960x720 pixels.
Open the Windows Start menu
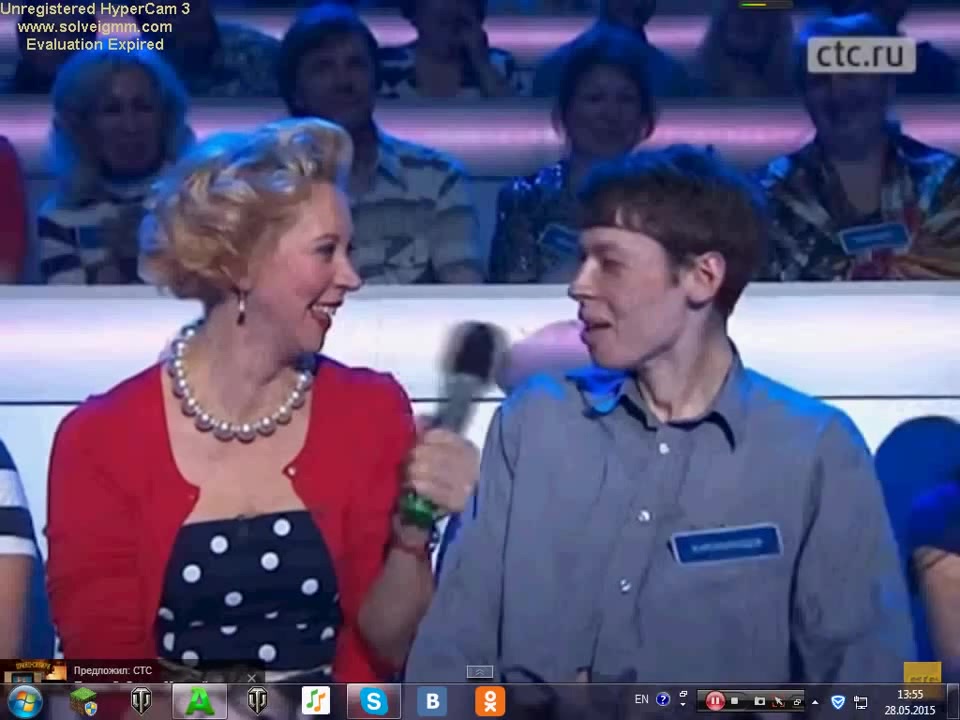[x=23, y=701]
